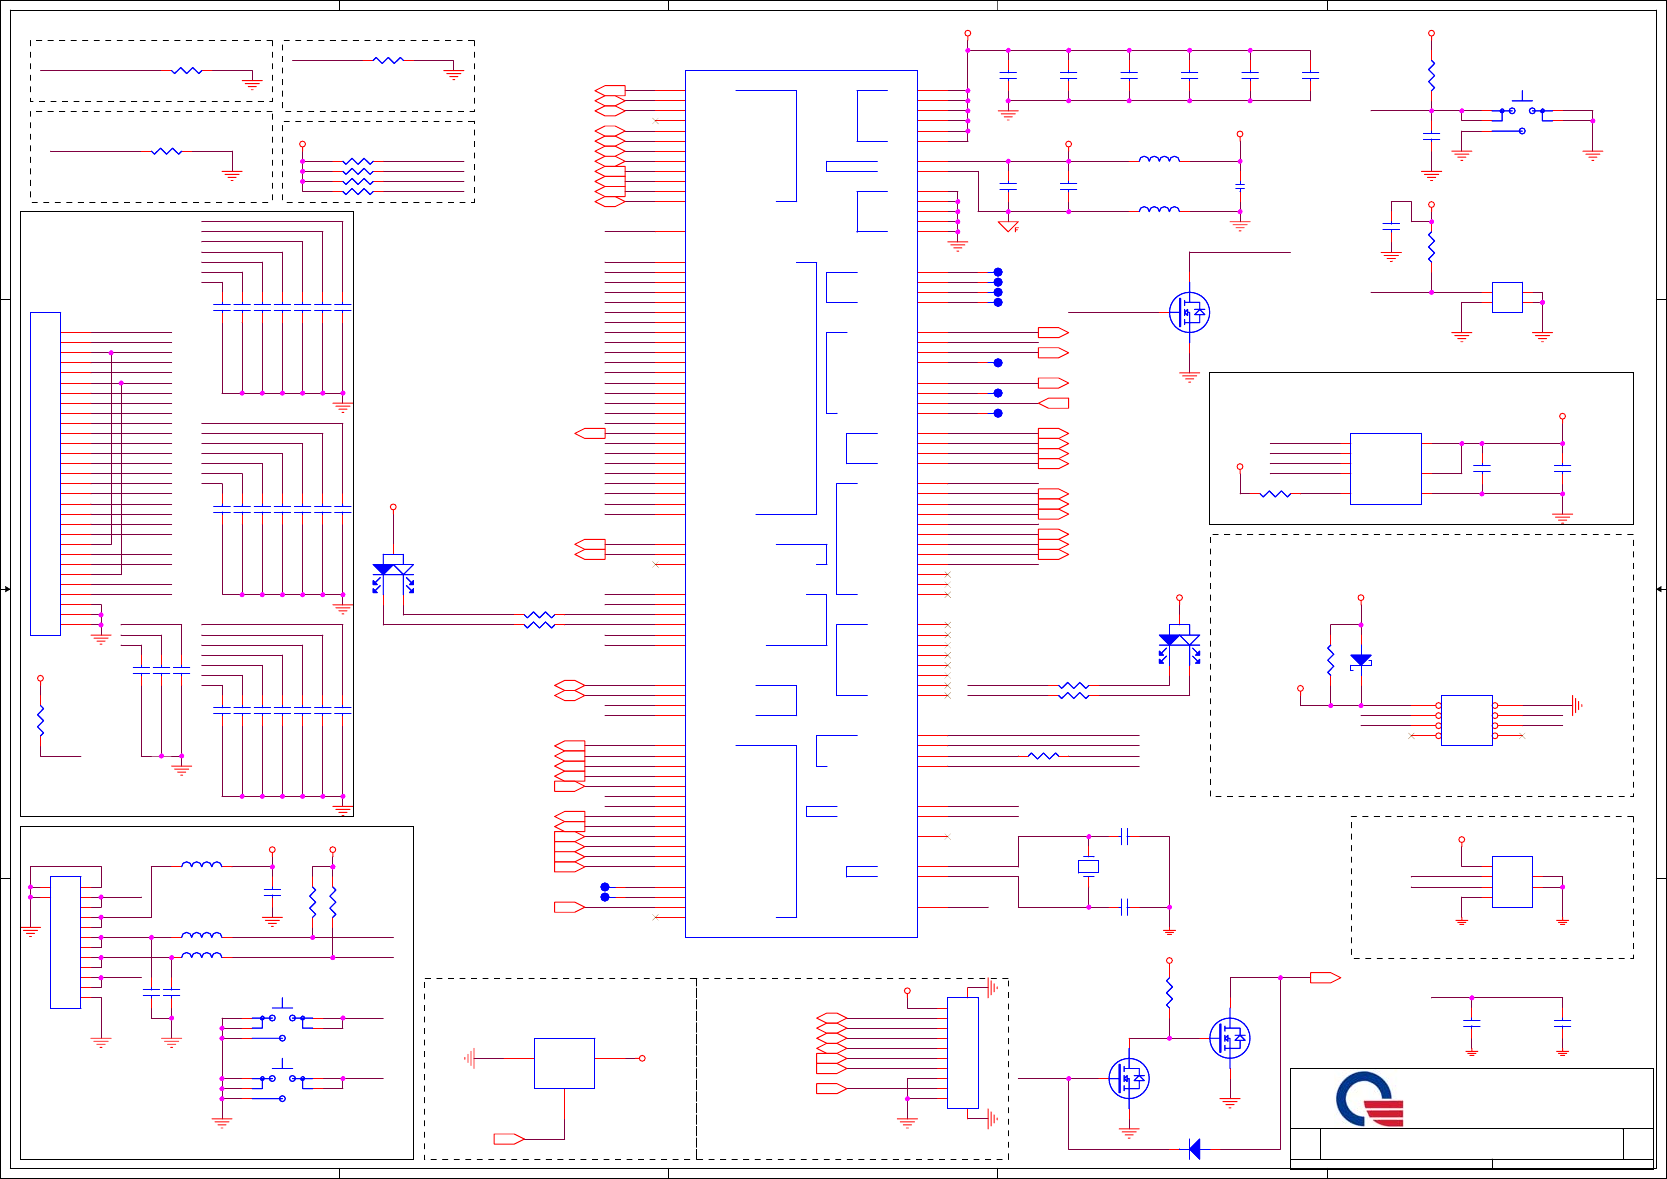1667x1179 pixels.
Task: Click the company logo in the title block
Action: 1370,1099
